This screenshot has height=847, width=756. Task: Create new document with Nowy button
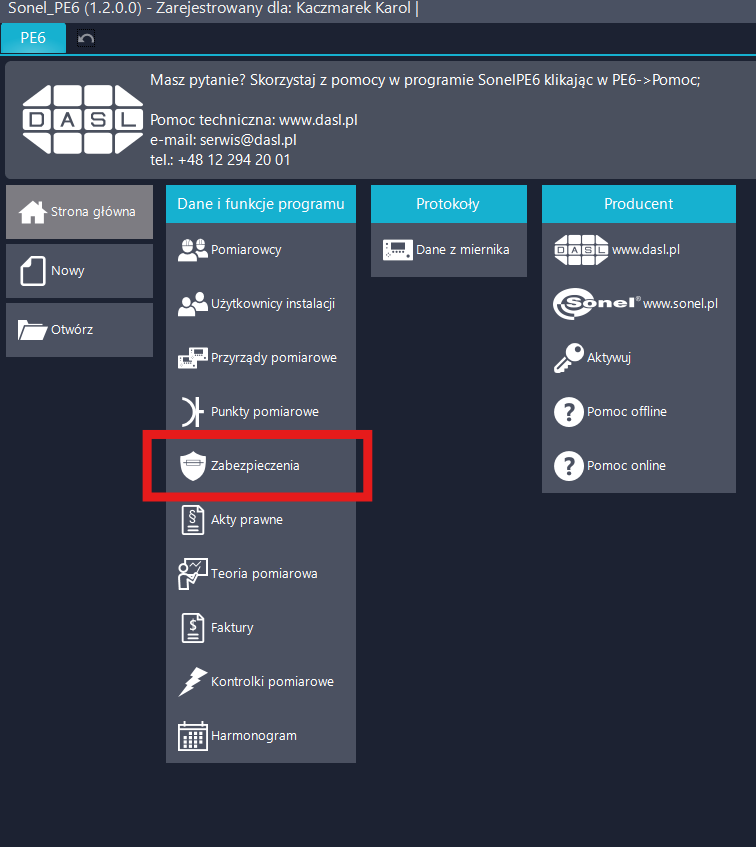(79, 271)
